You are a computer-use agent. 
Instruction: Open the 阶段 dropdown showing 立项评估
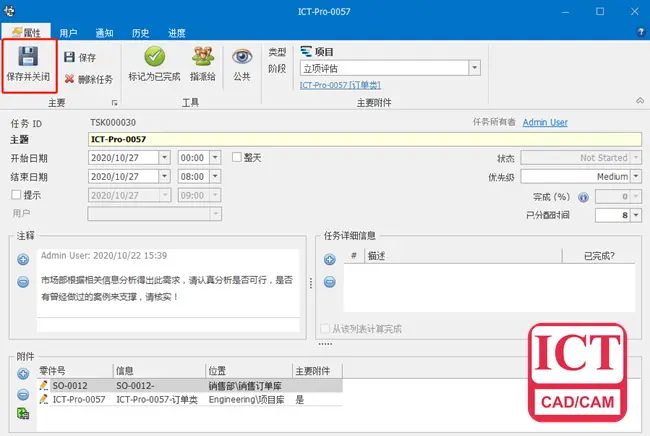tap(475, 68)
